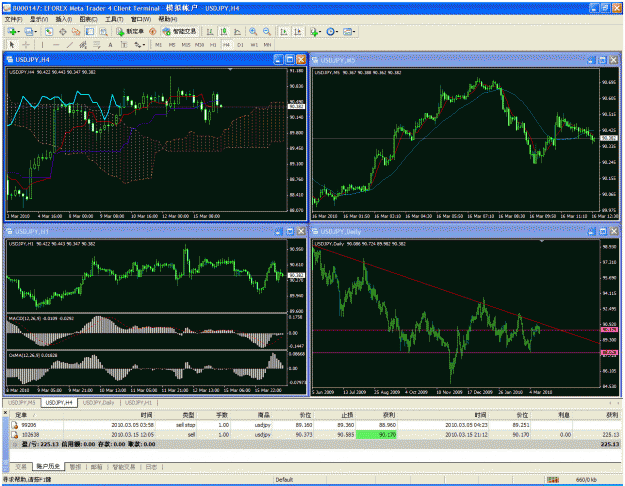Expand the templates dropdown arrow

coord(354,31)
